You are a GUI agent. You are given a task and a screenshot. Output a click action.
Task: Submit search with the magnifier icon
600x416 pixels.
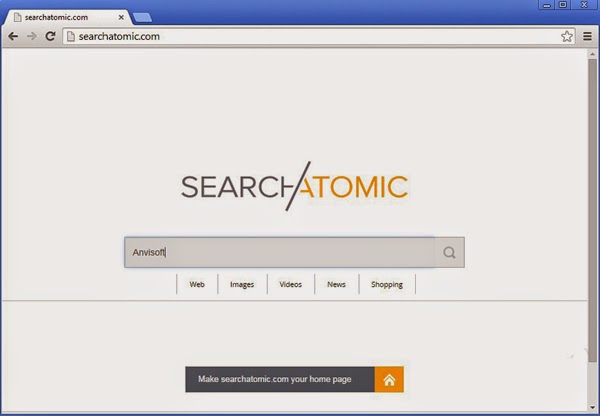pyautogui.click(x=449, y=252)
